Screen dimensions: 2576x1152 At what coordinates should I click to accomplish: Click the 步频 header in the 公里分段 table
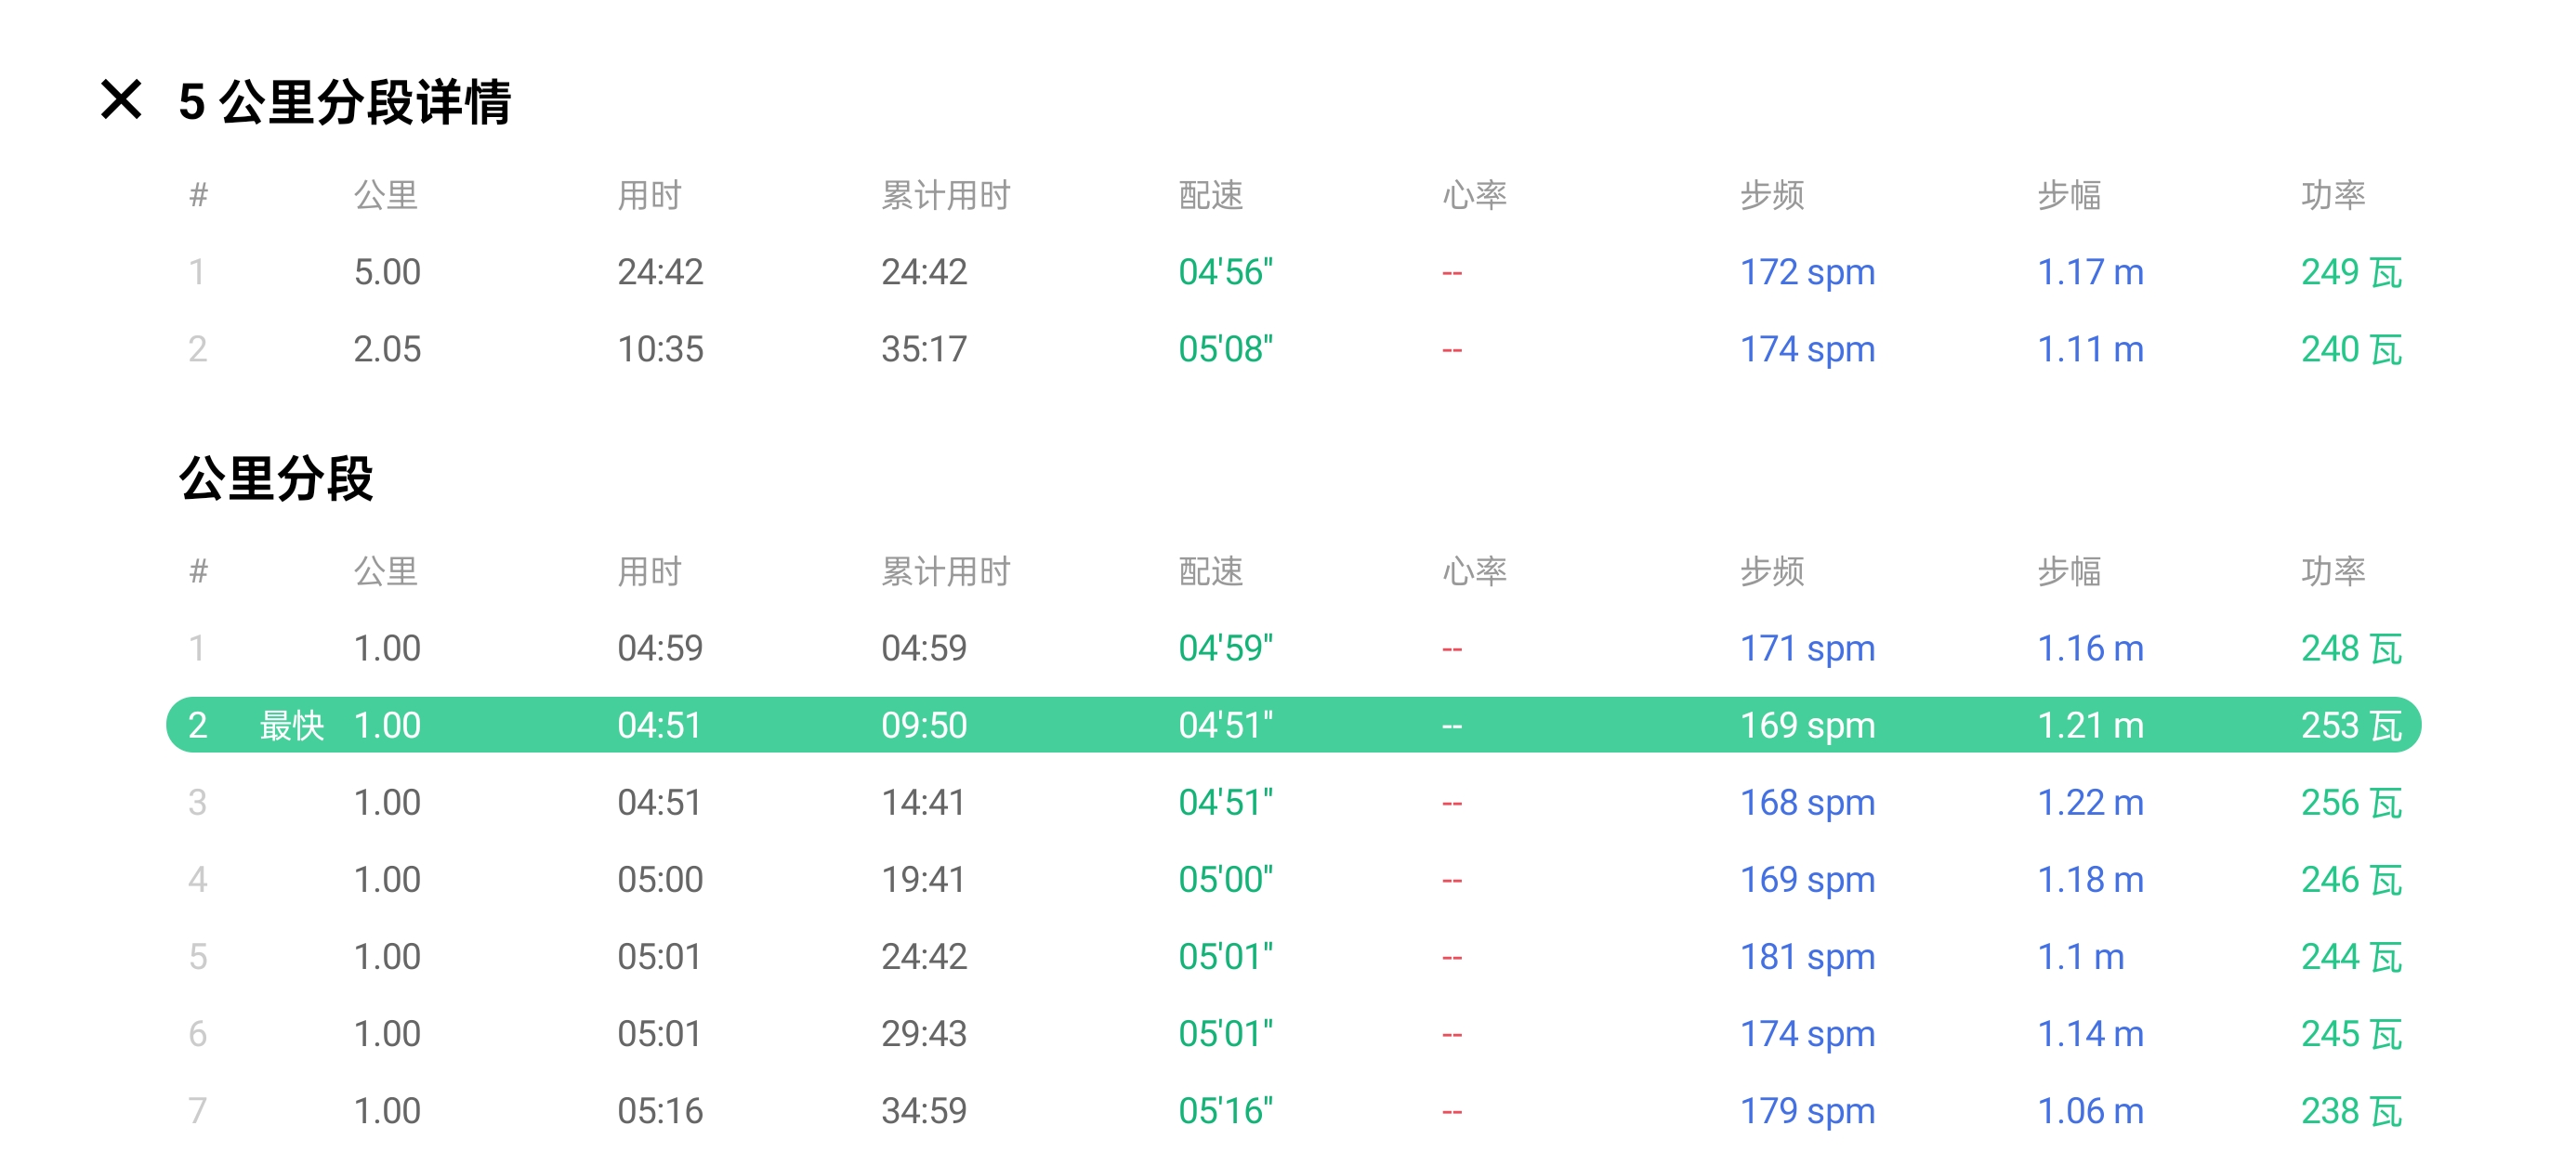(x=1771, y=571)
